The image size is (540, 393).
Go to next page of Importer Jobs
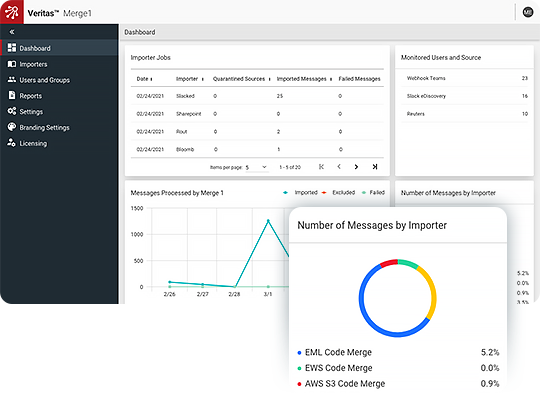pyautogui.click(x=356, y=167)
